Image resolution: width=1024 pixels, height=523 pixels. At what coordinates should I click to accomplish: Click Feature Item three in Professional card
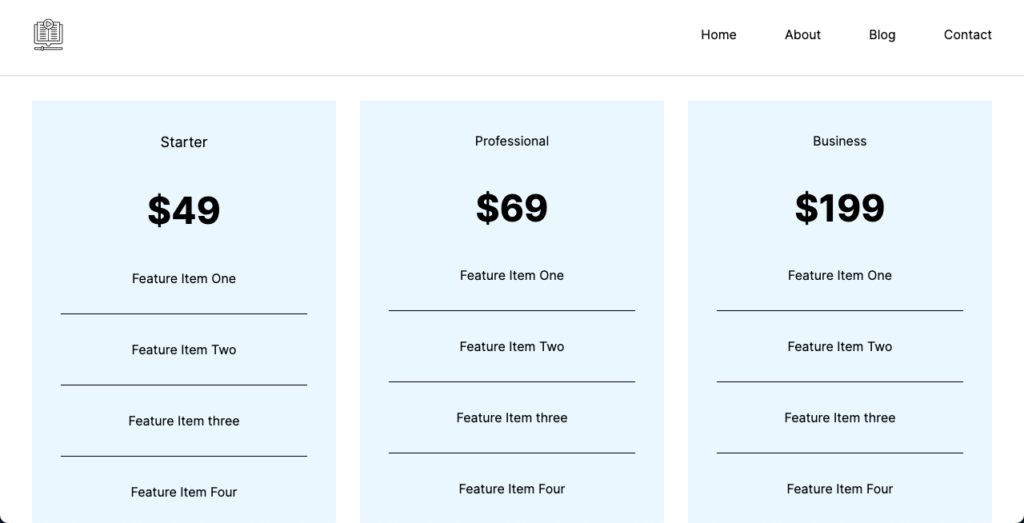(512, 418)
